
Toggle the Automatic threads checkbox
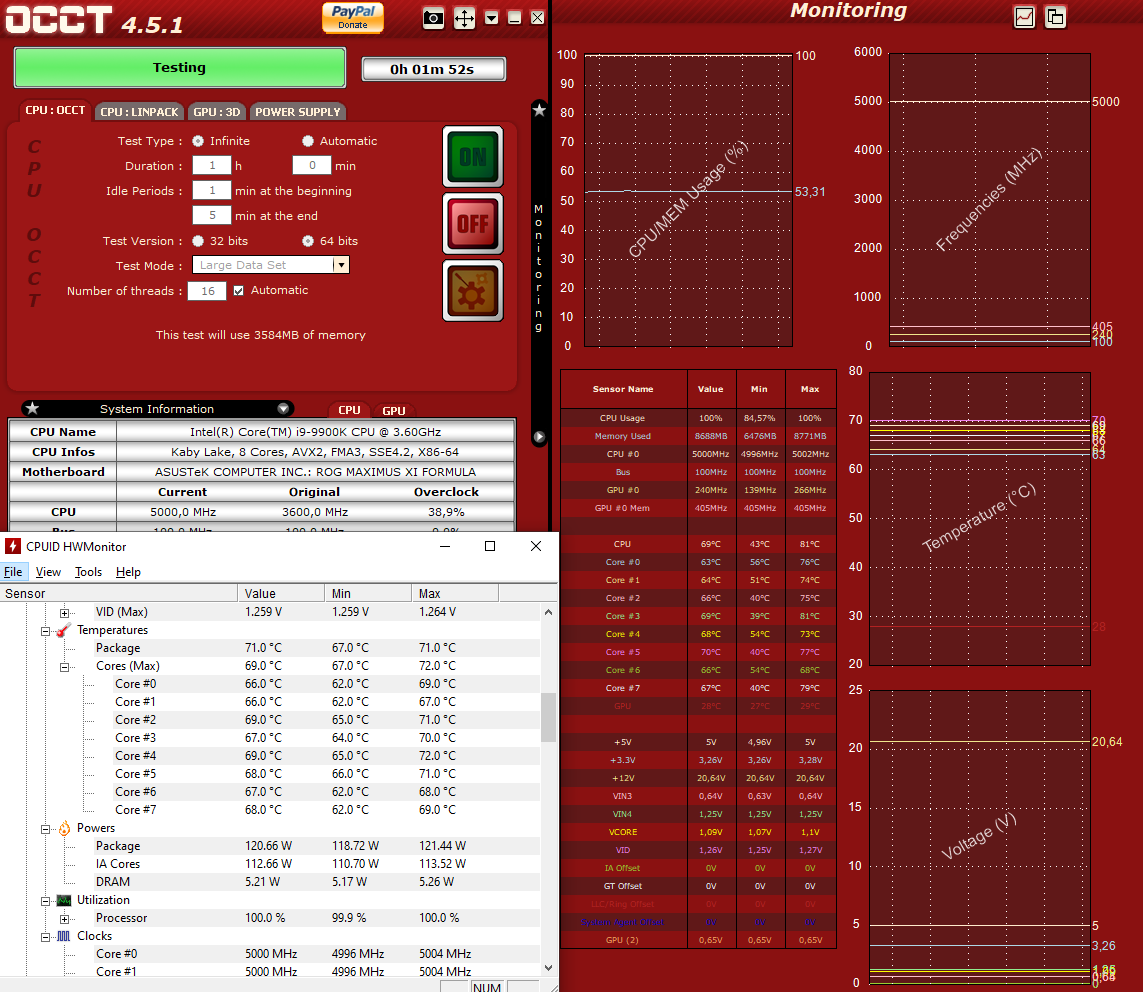[x=238, y=290]
